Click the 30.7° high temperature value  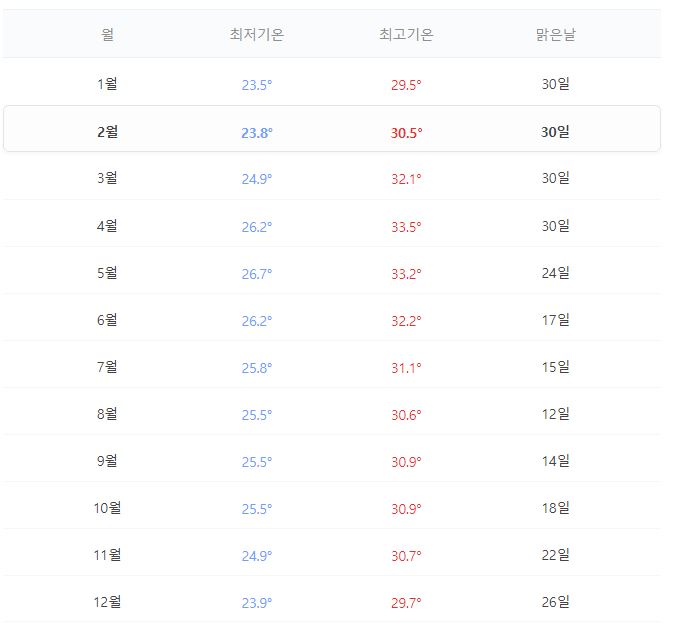tap(406, 556)
